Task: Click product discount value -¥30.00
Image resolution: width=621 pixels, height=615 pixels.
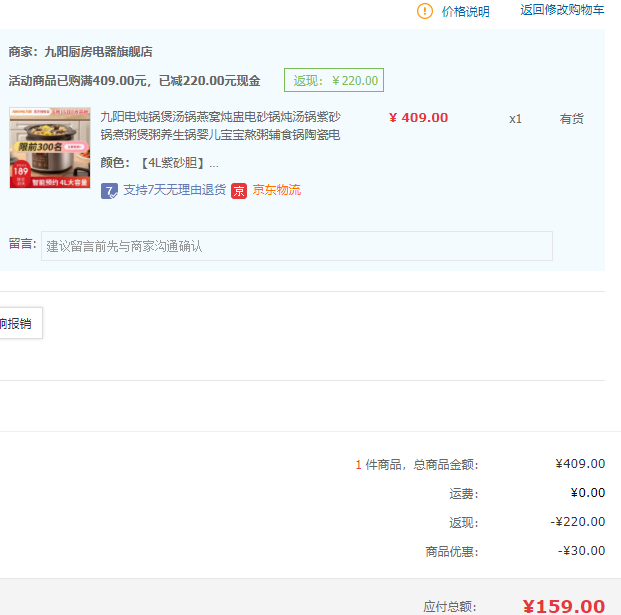Action: (581, 550)
